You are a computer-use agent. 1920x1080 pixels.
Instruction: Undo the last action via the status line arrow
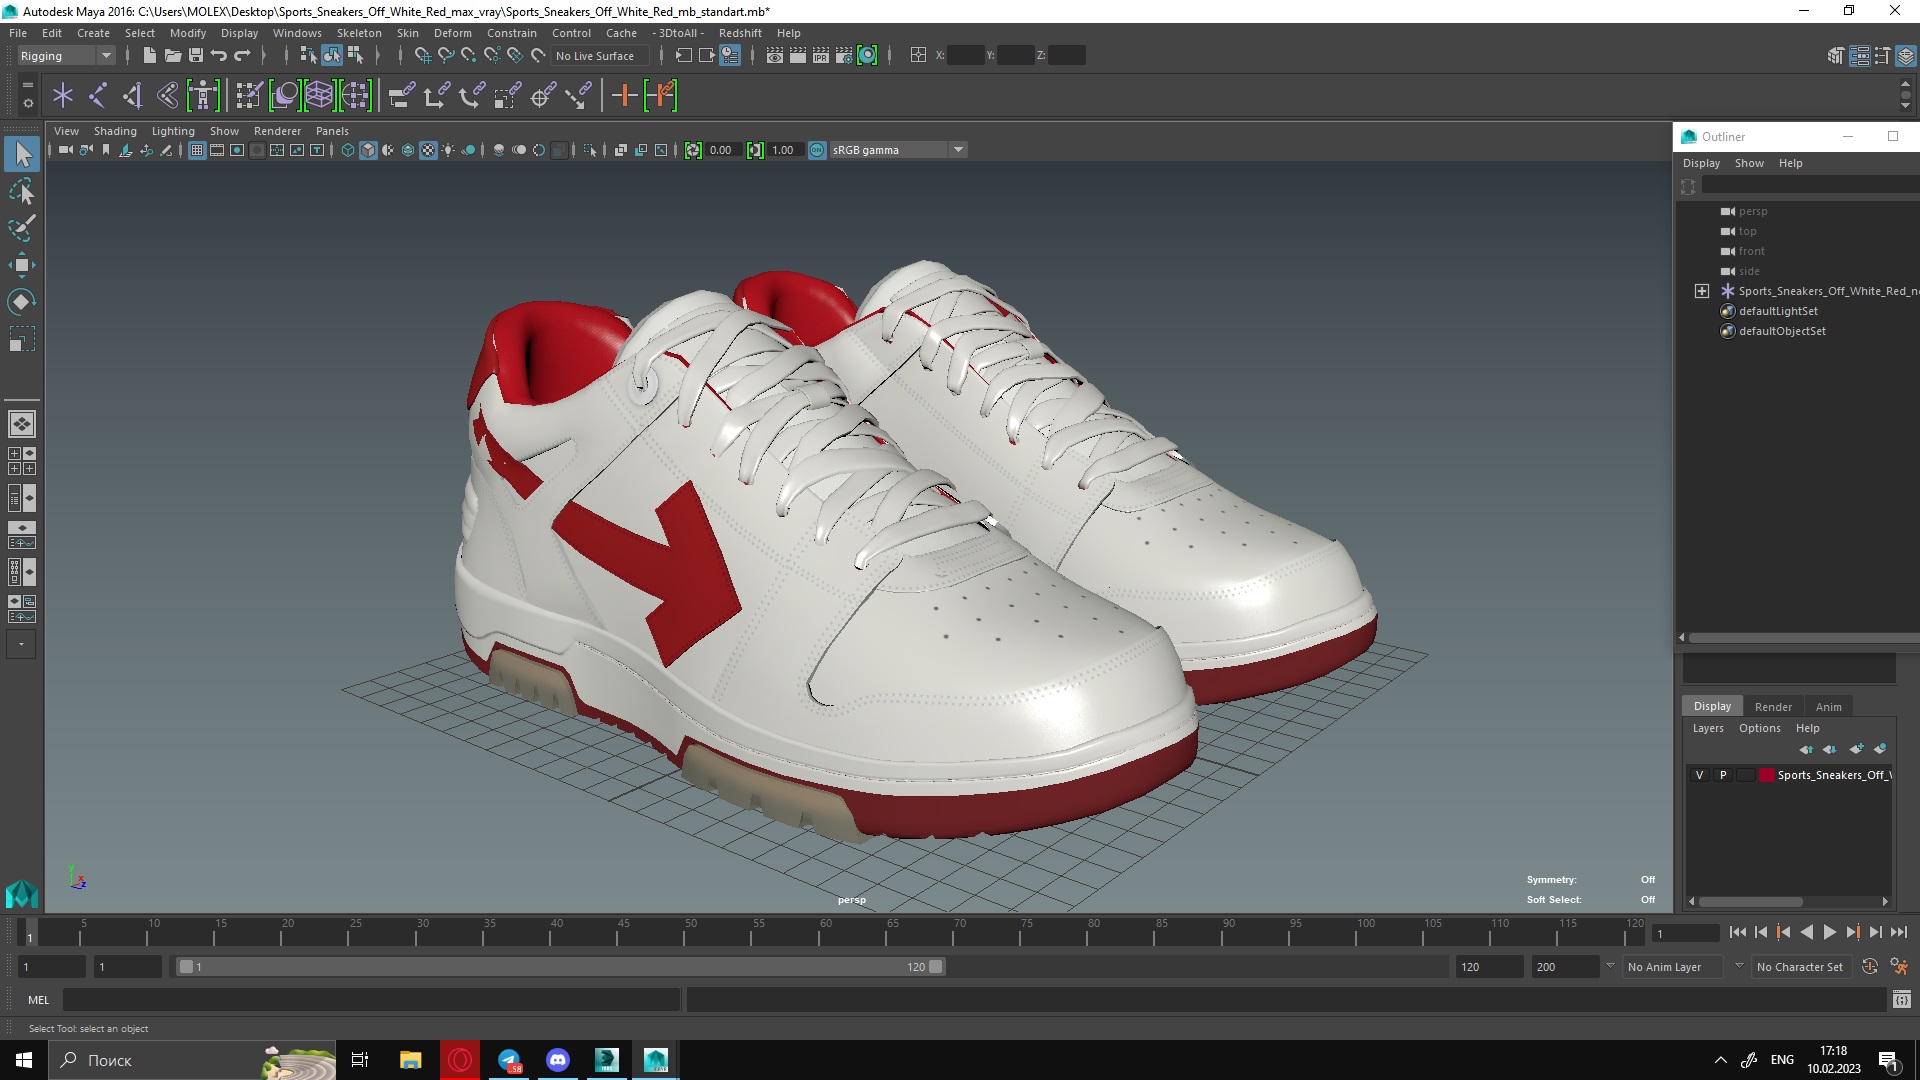219,56
